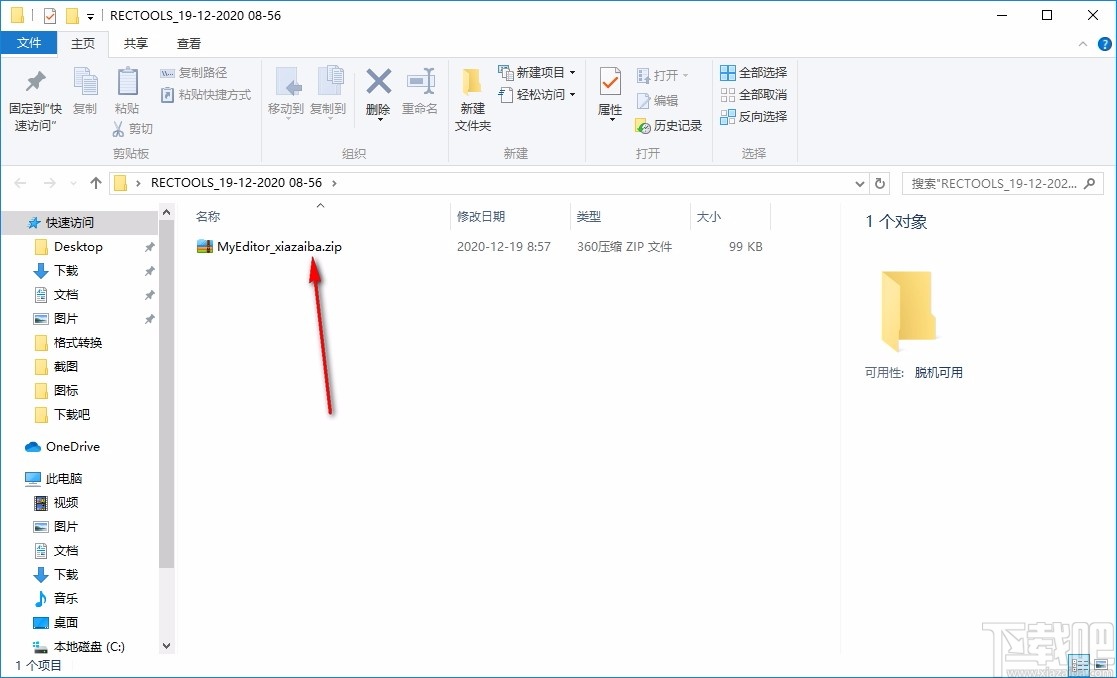Image resolution: width=1117 pixels, height=678 pixels.
Task: Click the red Delete (删除) icon
Action: tap(378, 81)
